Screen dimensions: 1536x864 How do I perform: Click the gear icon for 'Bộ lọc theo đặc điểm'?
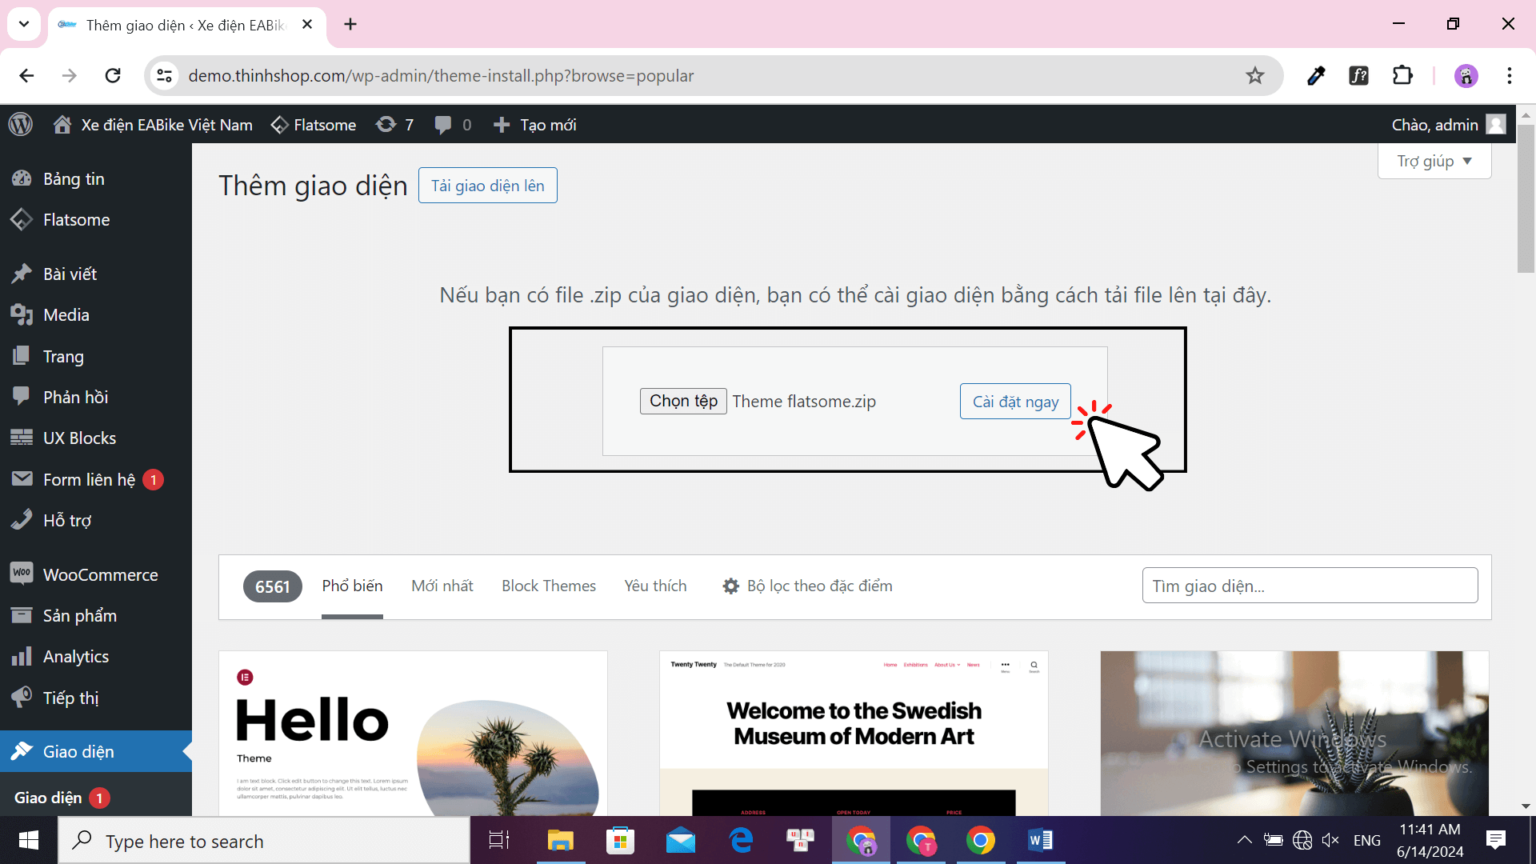coord(731,585)
